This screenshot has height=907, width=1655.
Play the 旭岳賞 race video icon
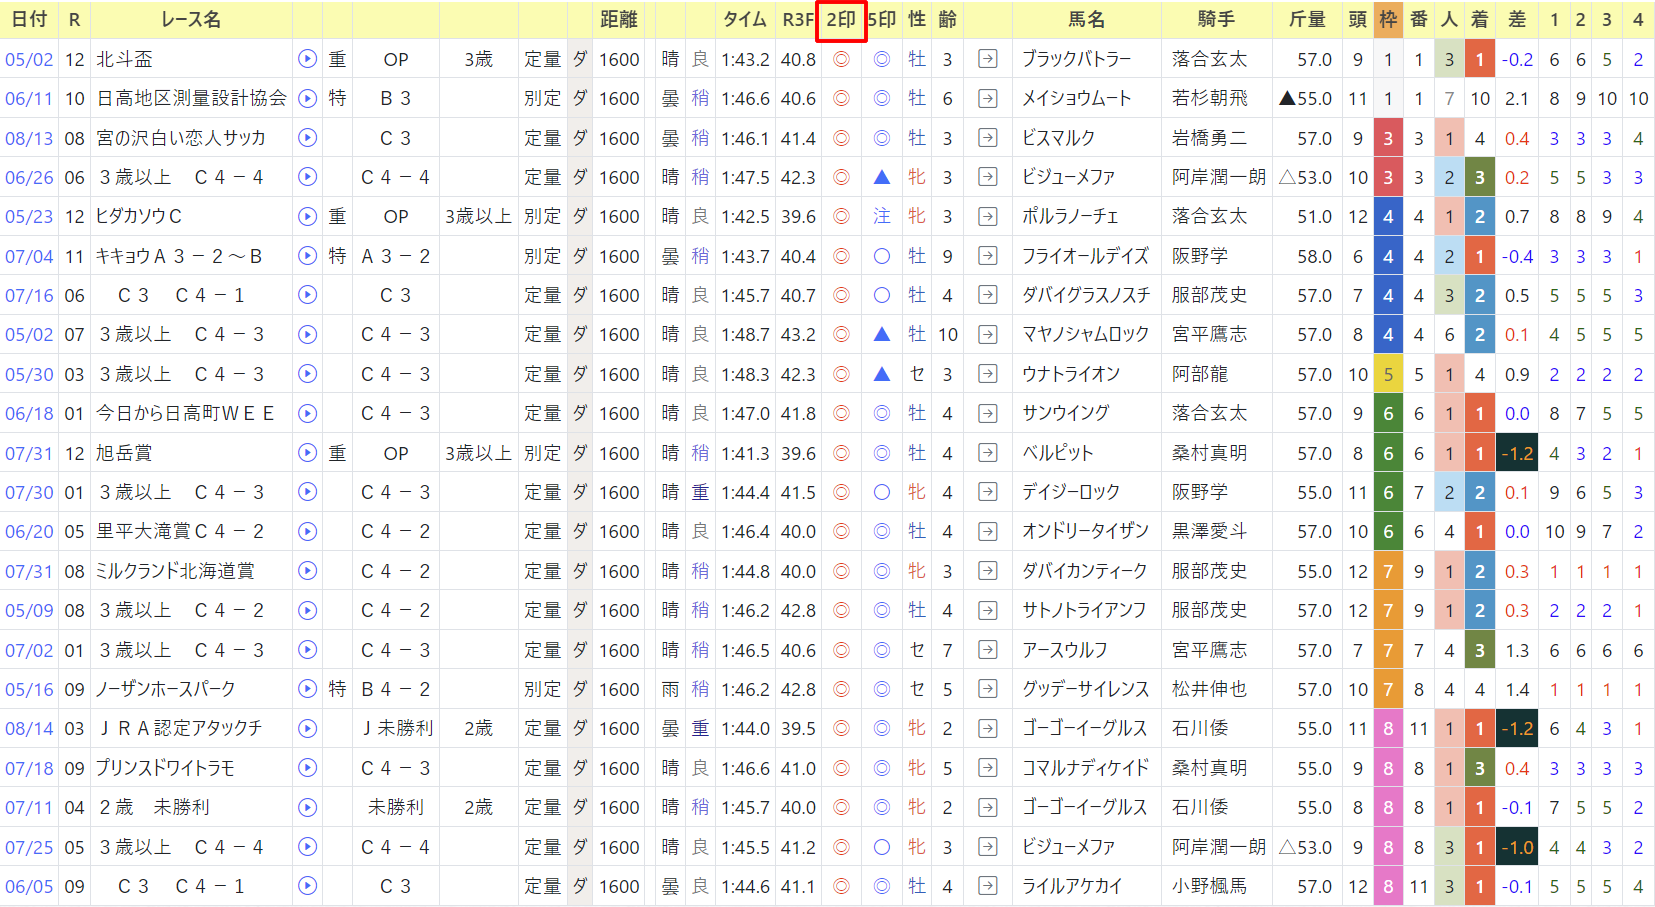[x=307, y=453]
